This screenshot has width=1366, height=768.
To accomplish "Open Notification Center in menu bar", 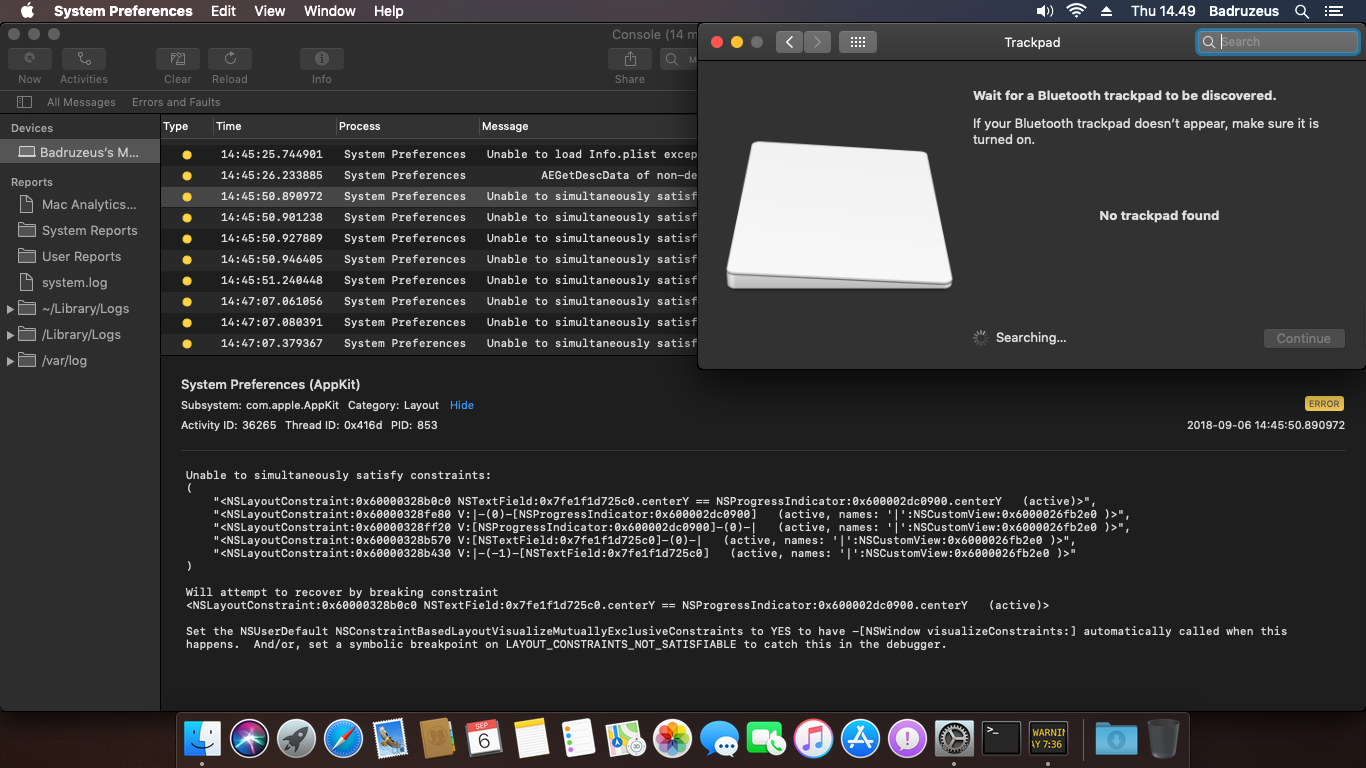I will [x=1333, y=11].
